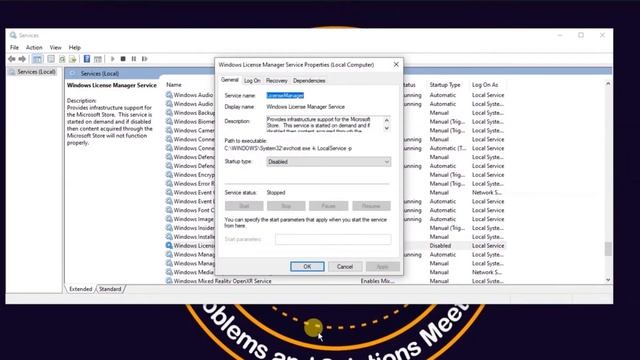Switch to the General tab
The width and height of the screenshot is (640, 360).
(x=230, y=80)
